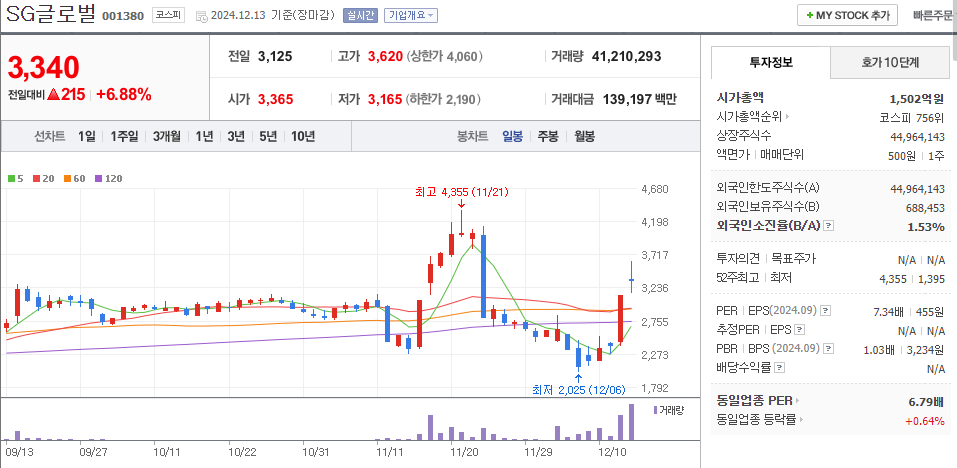This screenshot has width=957, height=468.
Task: Click the green 5-day moving average legend
Action: [16, 179]
